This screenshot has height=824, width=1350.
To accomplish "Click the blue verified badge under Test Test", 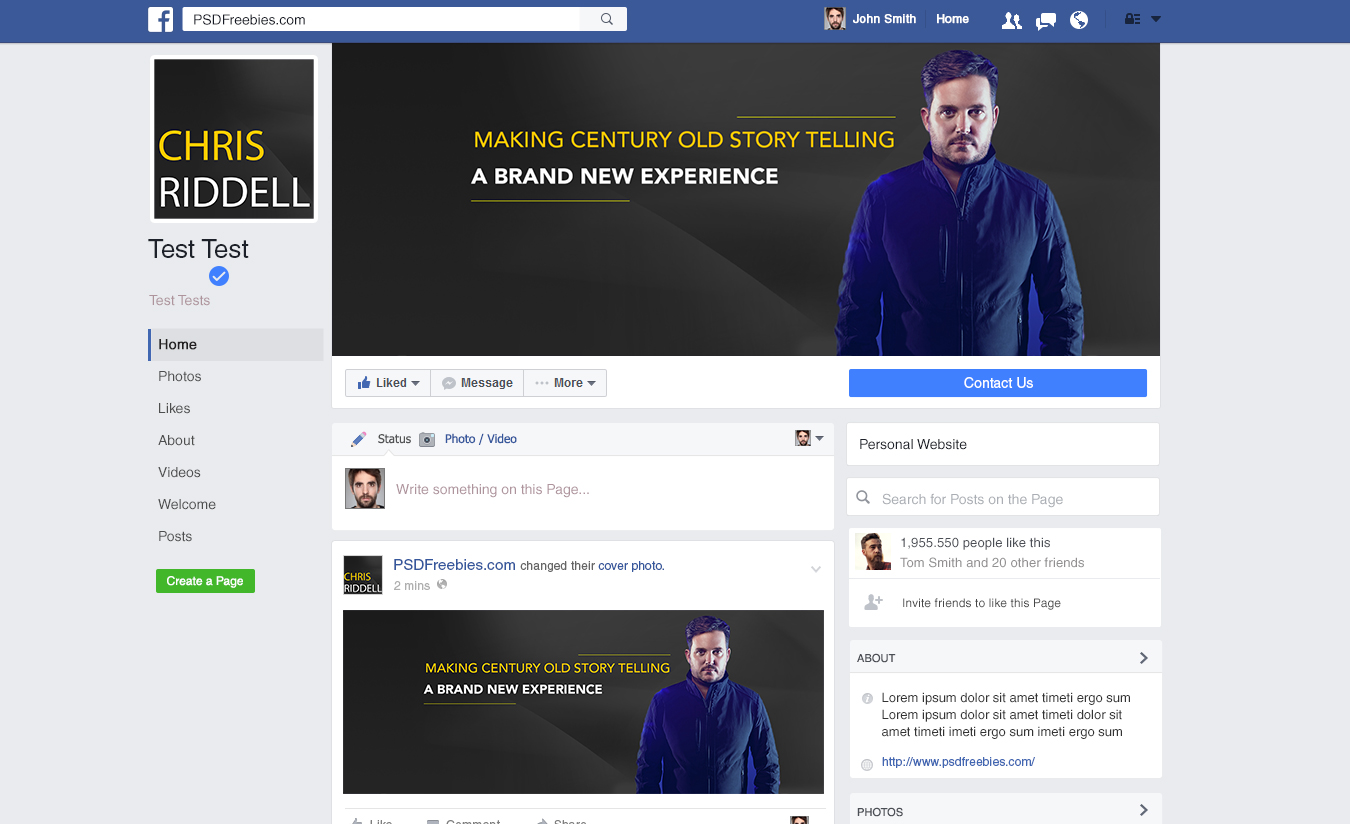I will [218, 276].
